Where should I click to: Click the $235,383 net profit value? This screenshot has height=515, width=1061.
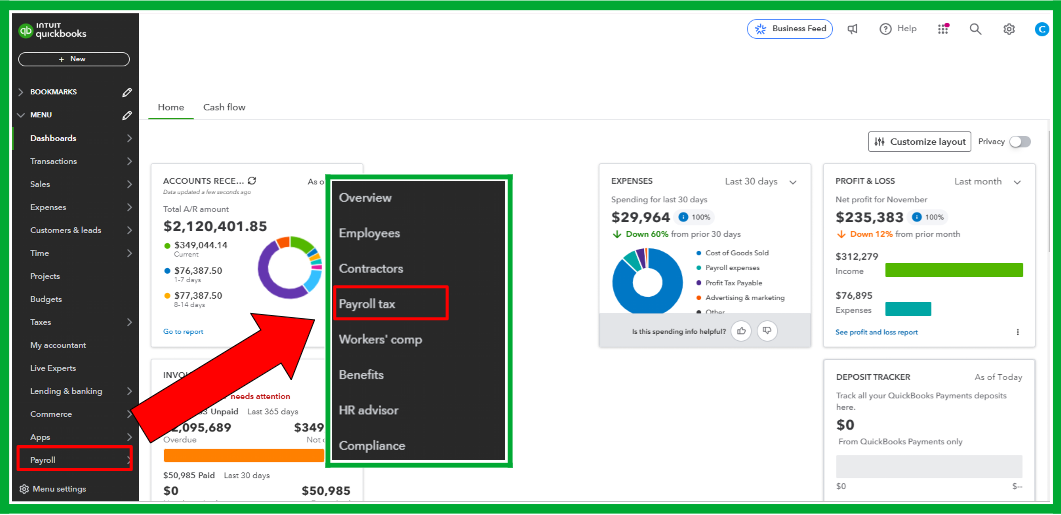[870, 217]
